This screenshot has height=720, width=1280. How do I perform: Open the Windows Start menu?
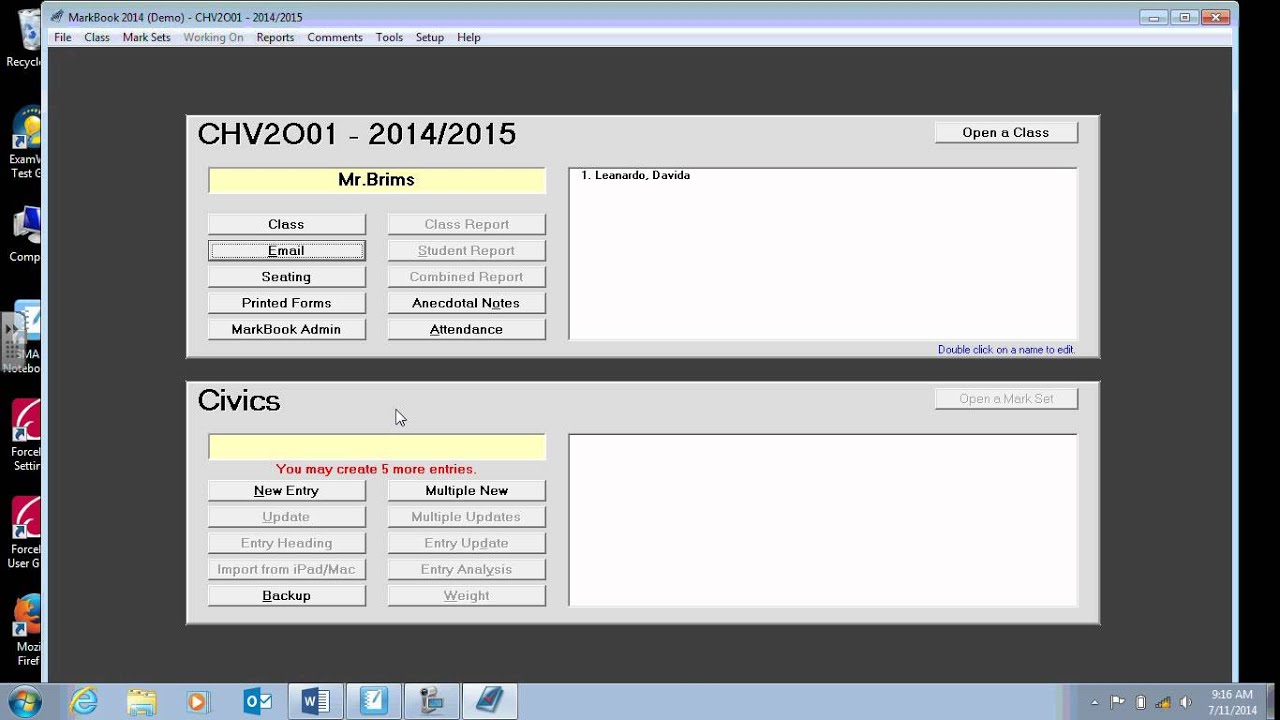coord(23,701)
